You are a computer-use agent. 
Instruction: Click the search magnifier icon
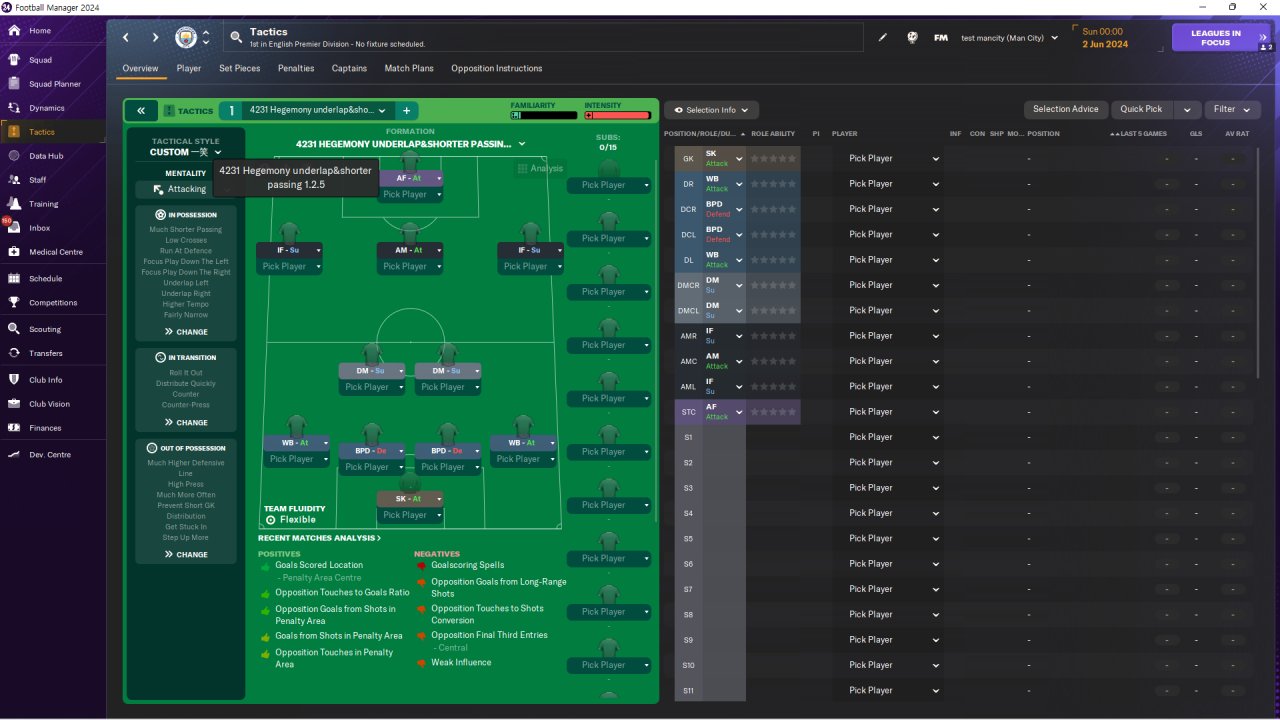[236, 38]
